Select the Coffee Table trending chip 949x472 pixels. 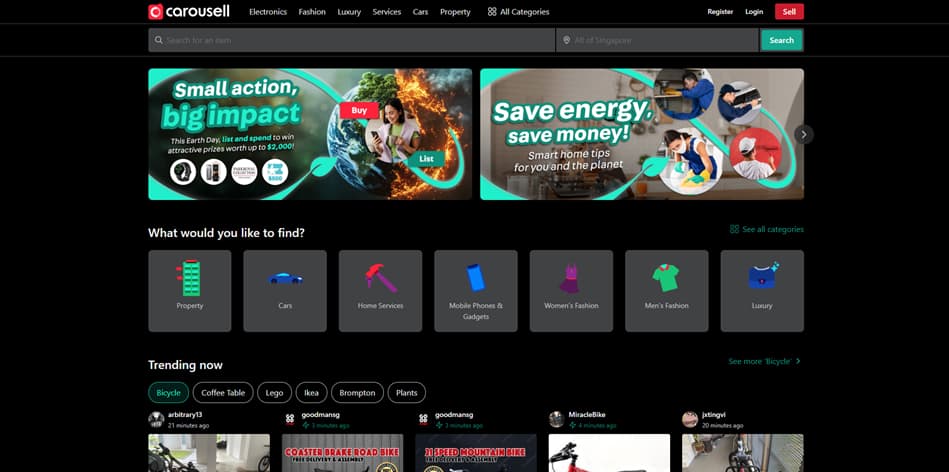click(x=223, y=393)
